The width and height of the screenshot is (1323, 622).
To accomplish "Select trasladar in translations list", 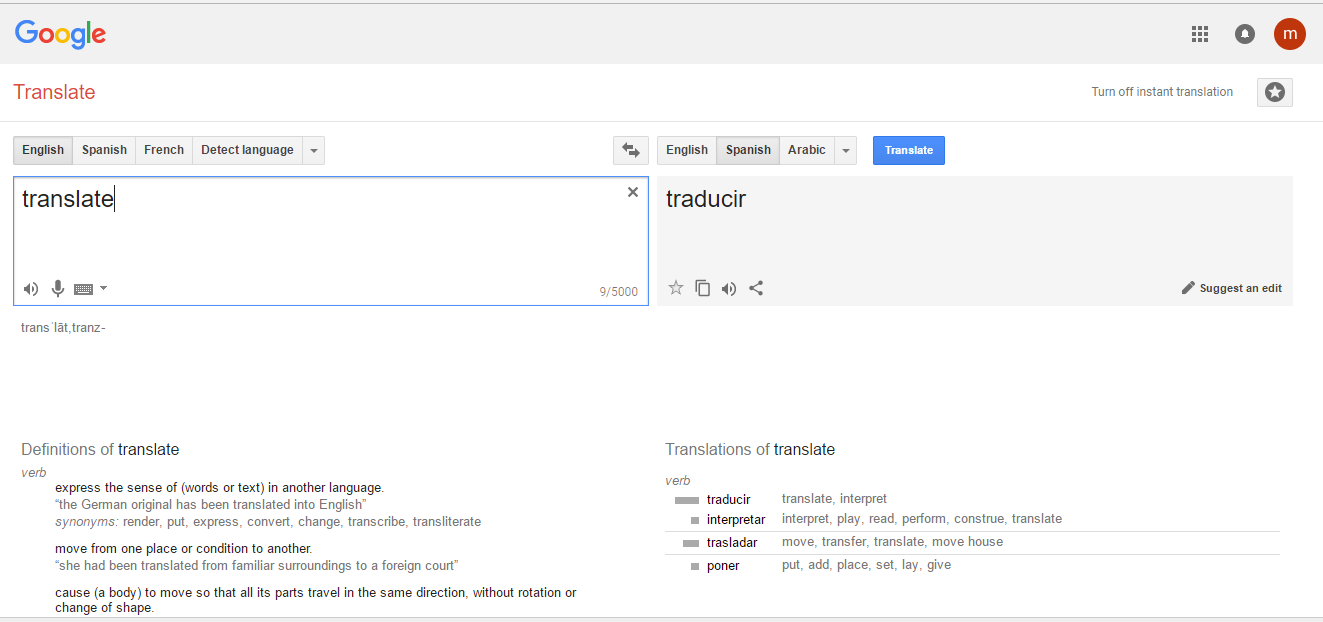I will click(x=732, y=543).
